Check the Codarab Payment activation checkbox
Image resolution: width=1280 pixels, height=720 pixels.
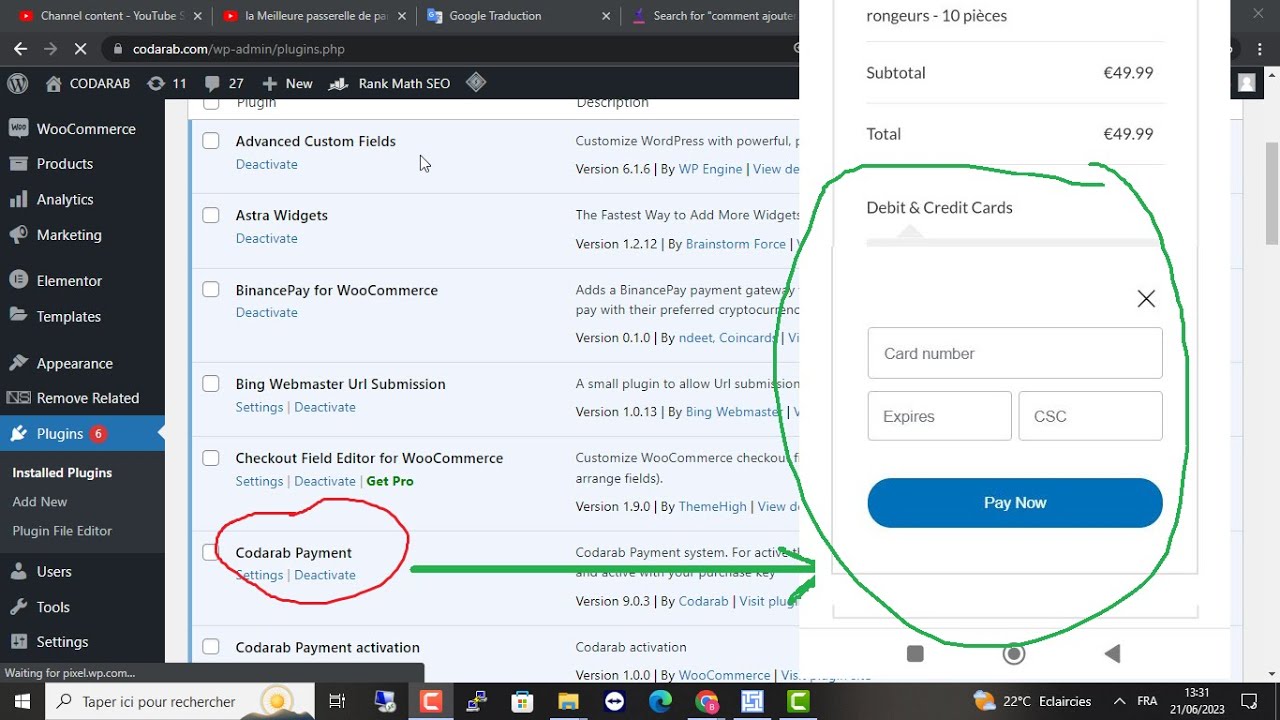pyautogui.click(x=211, y=647)
